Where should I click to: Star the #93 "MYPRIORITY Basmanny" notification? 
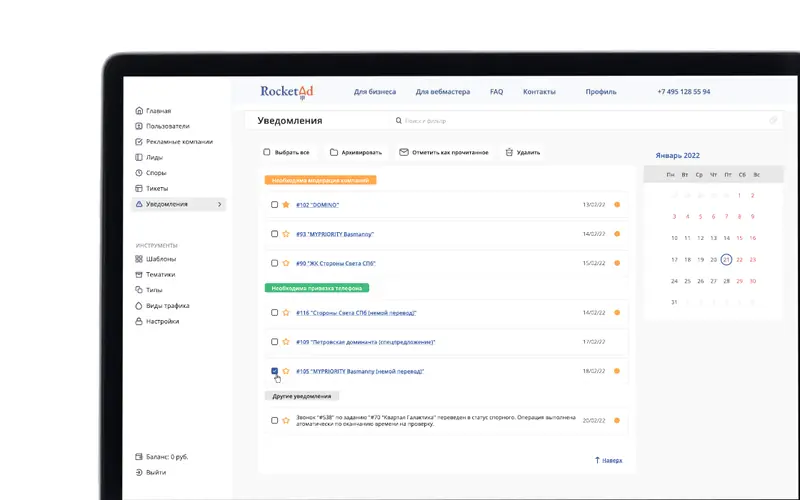click(x=286, y=234)
